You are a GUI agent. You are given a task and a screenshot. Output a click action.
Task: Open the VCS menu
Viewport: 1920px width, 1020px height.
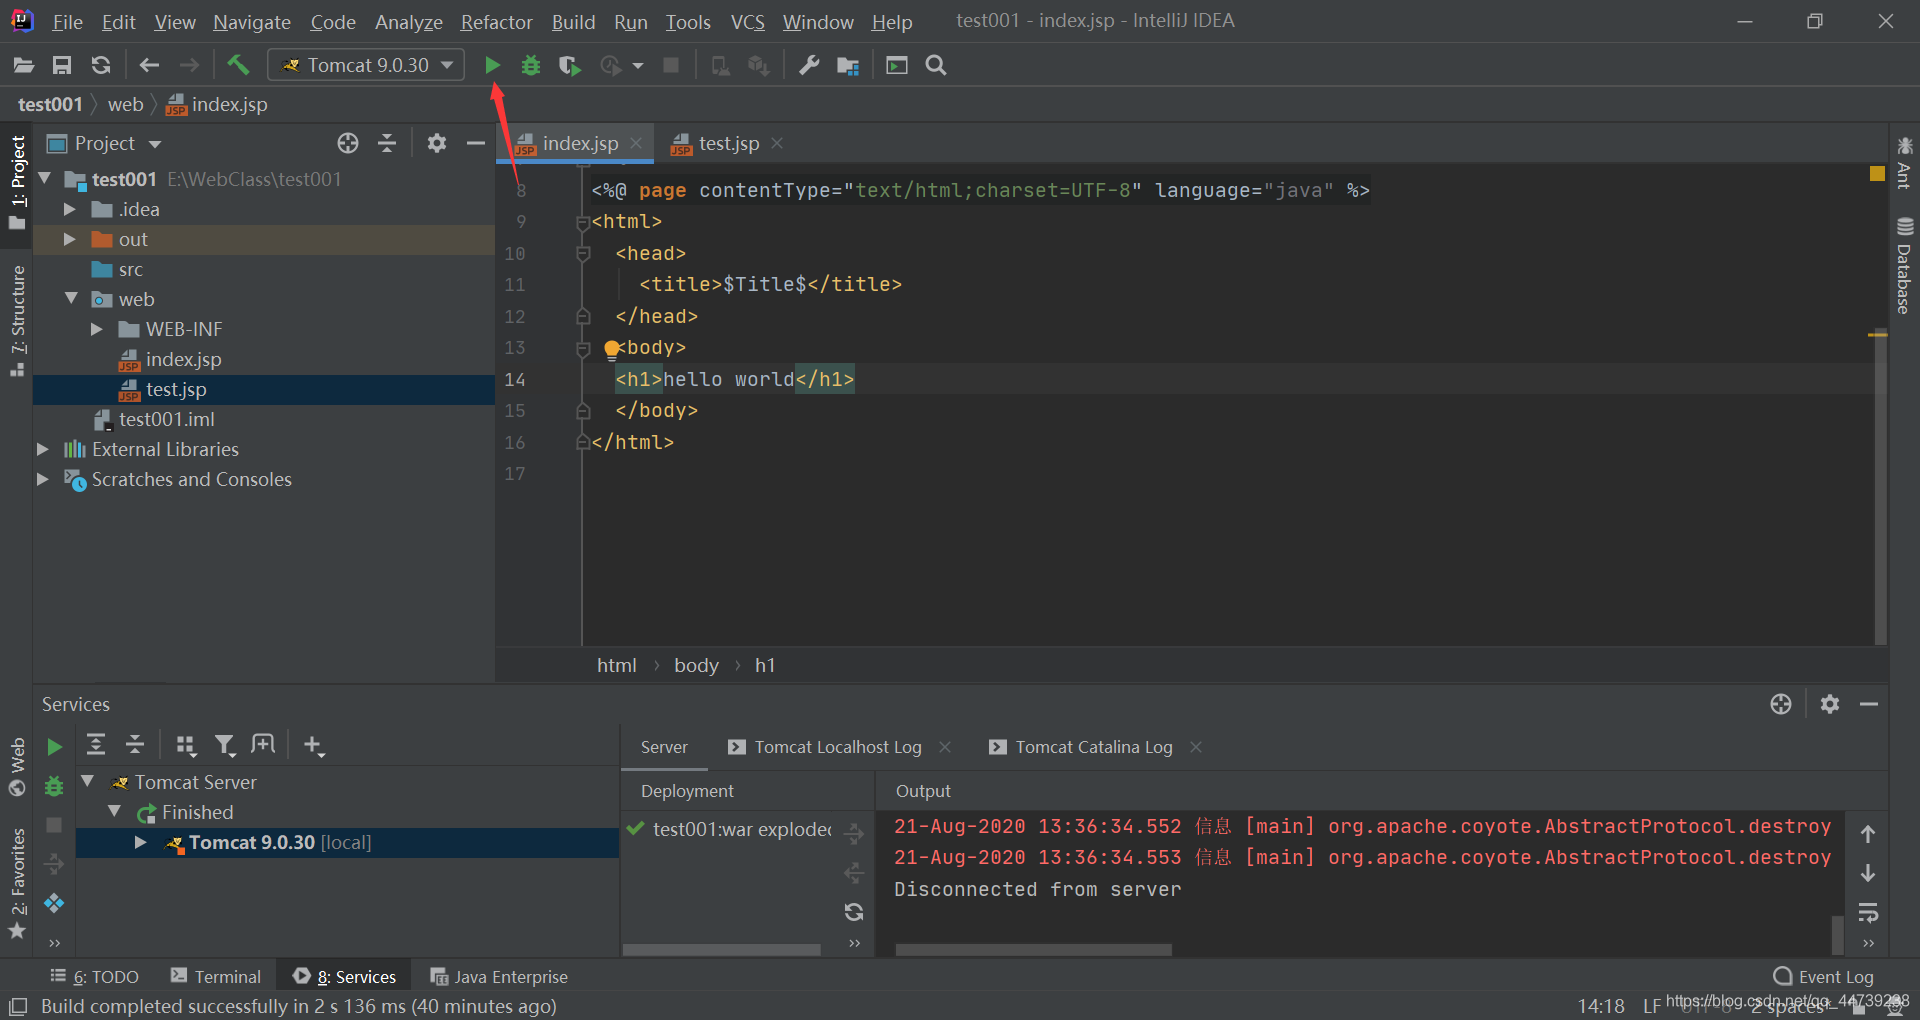(747, 21)
